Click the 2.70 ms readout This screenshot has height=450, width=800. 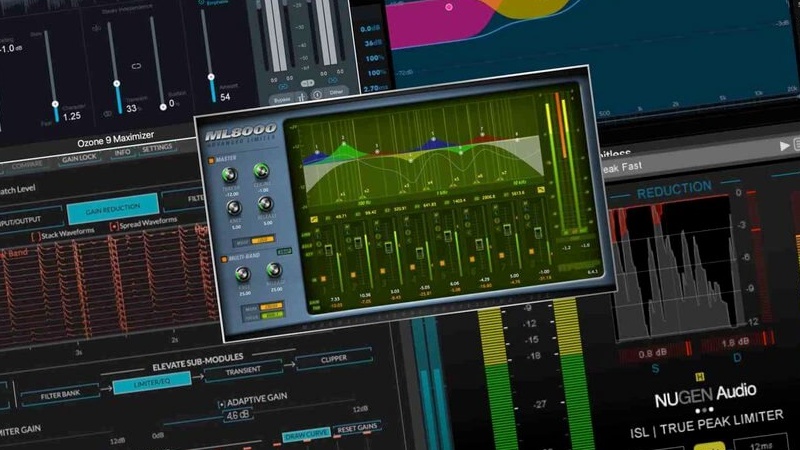tap(375, 88)
